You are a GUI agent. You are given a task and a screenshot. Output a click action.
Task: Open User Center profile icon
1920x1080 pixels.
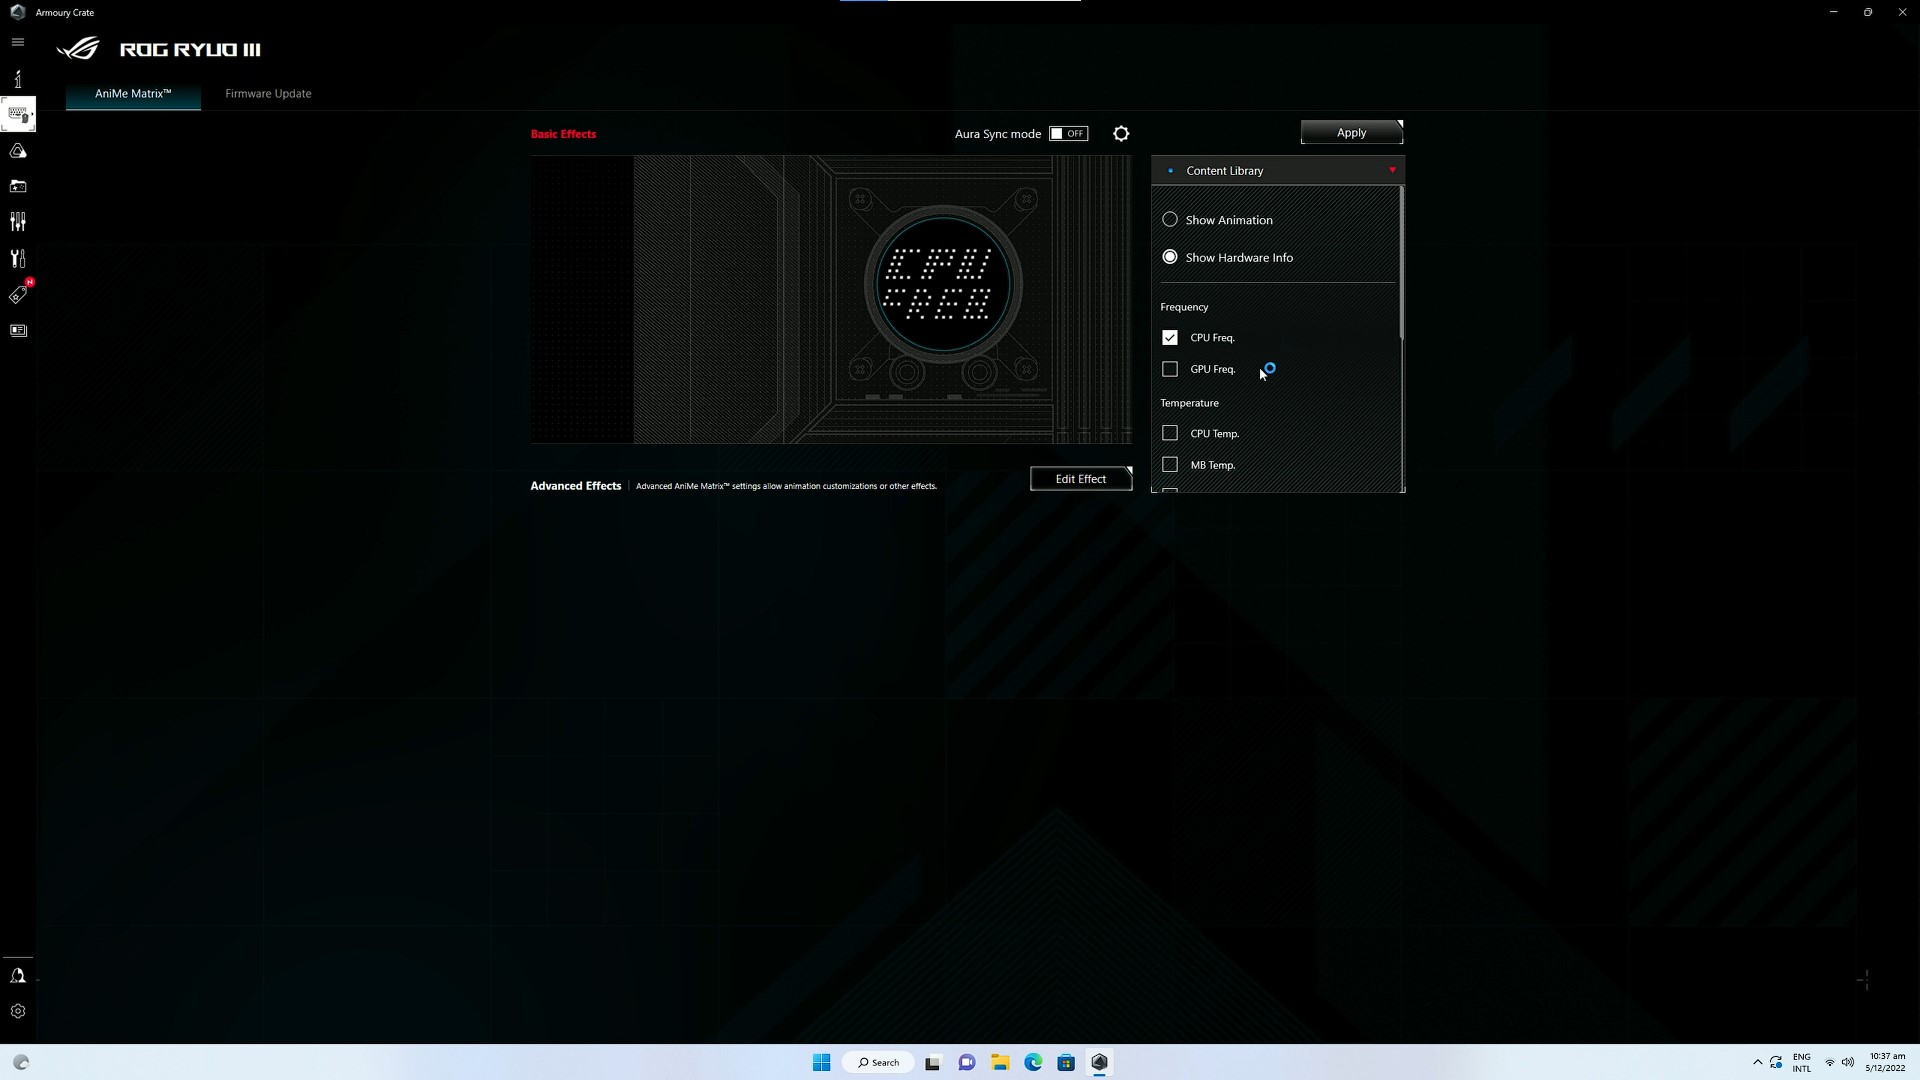point(18,976)
